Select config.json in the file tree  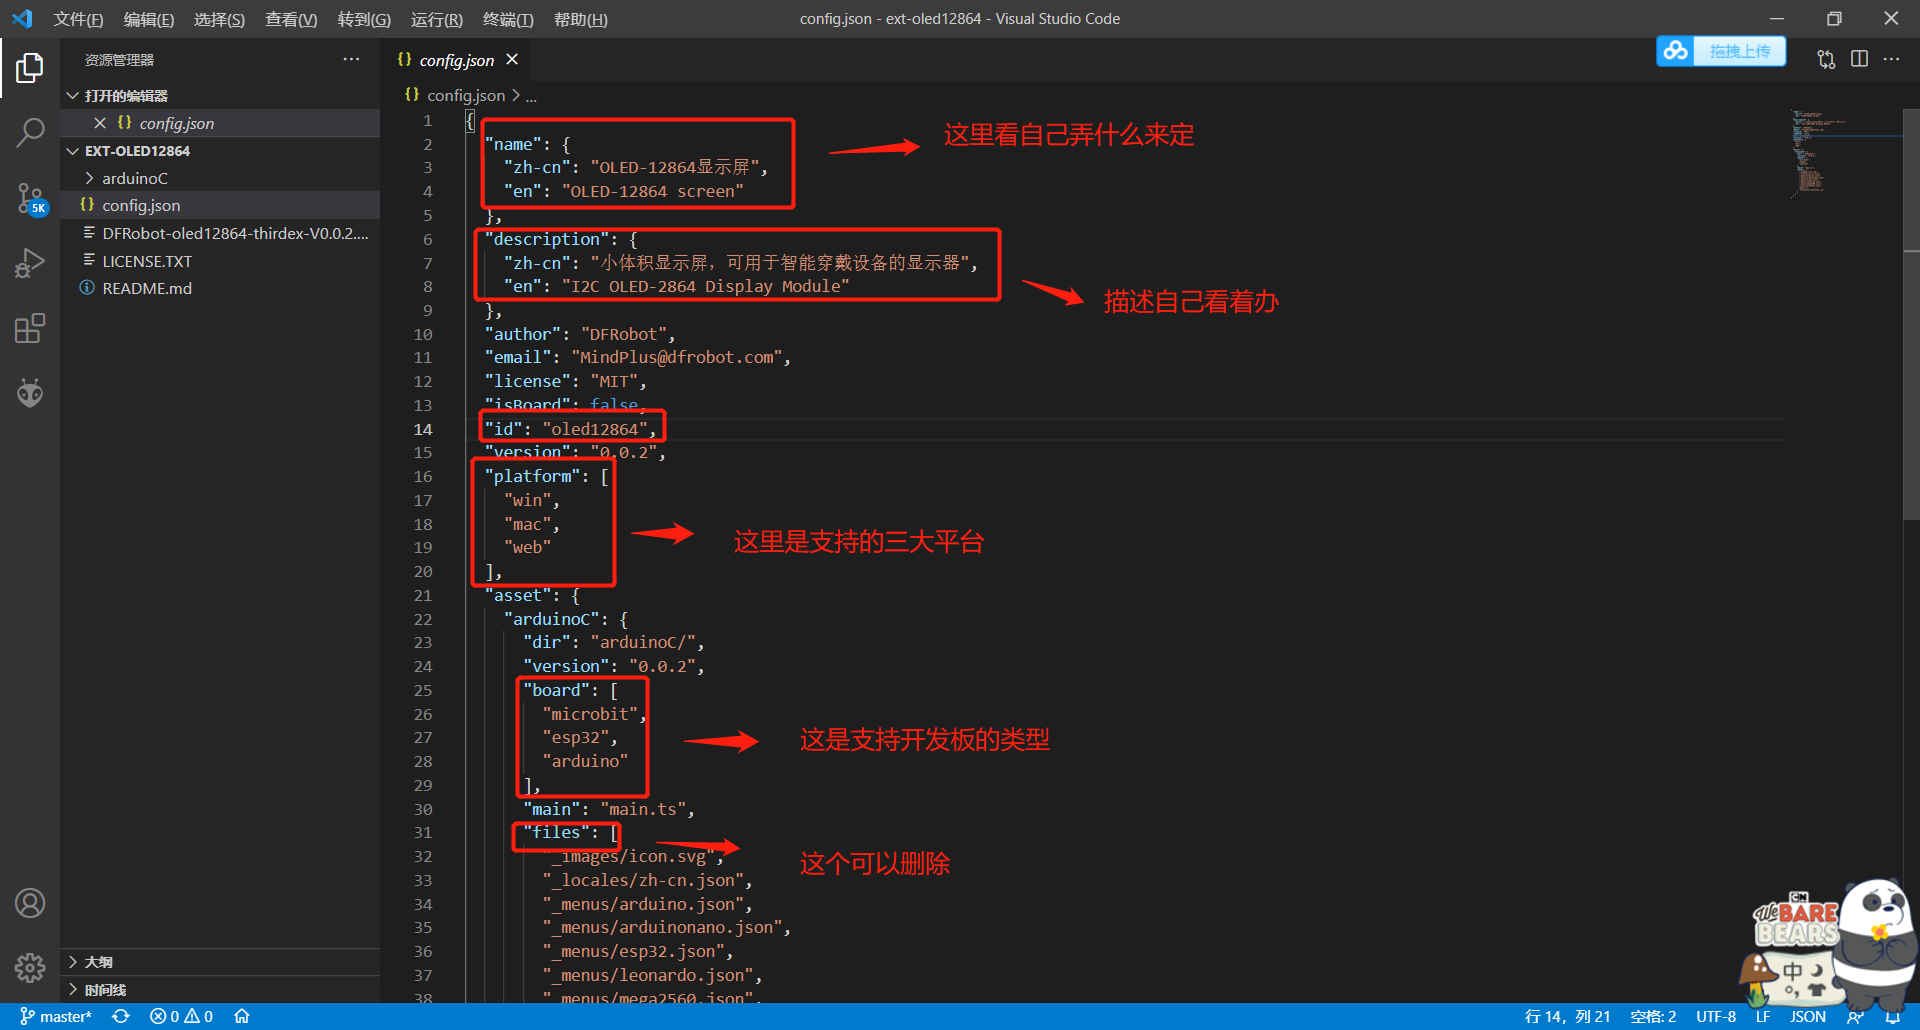[220, 205]
